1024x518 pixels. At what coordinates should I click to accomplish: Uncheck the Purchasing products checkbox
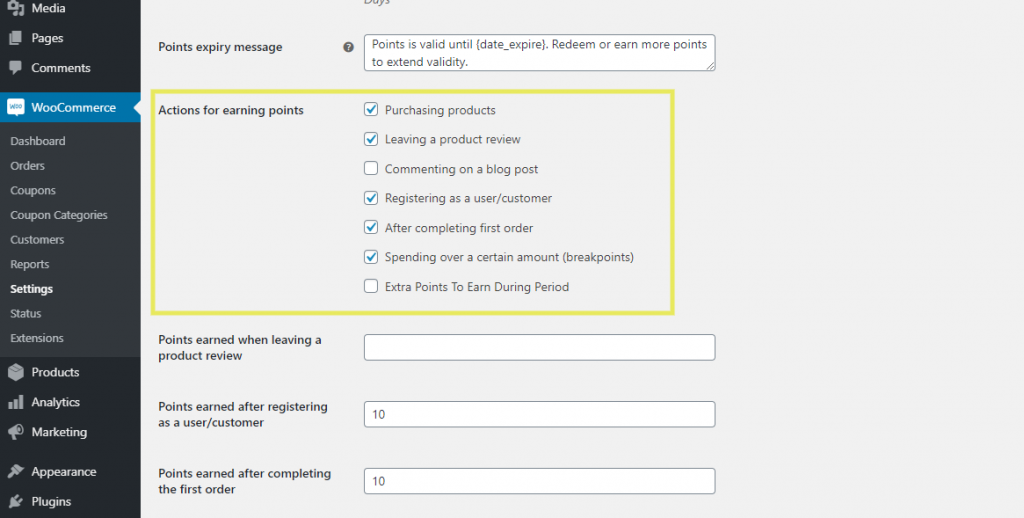[x=371, y=110]
